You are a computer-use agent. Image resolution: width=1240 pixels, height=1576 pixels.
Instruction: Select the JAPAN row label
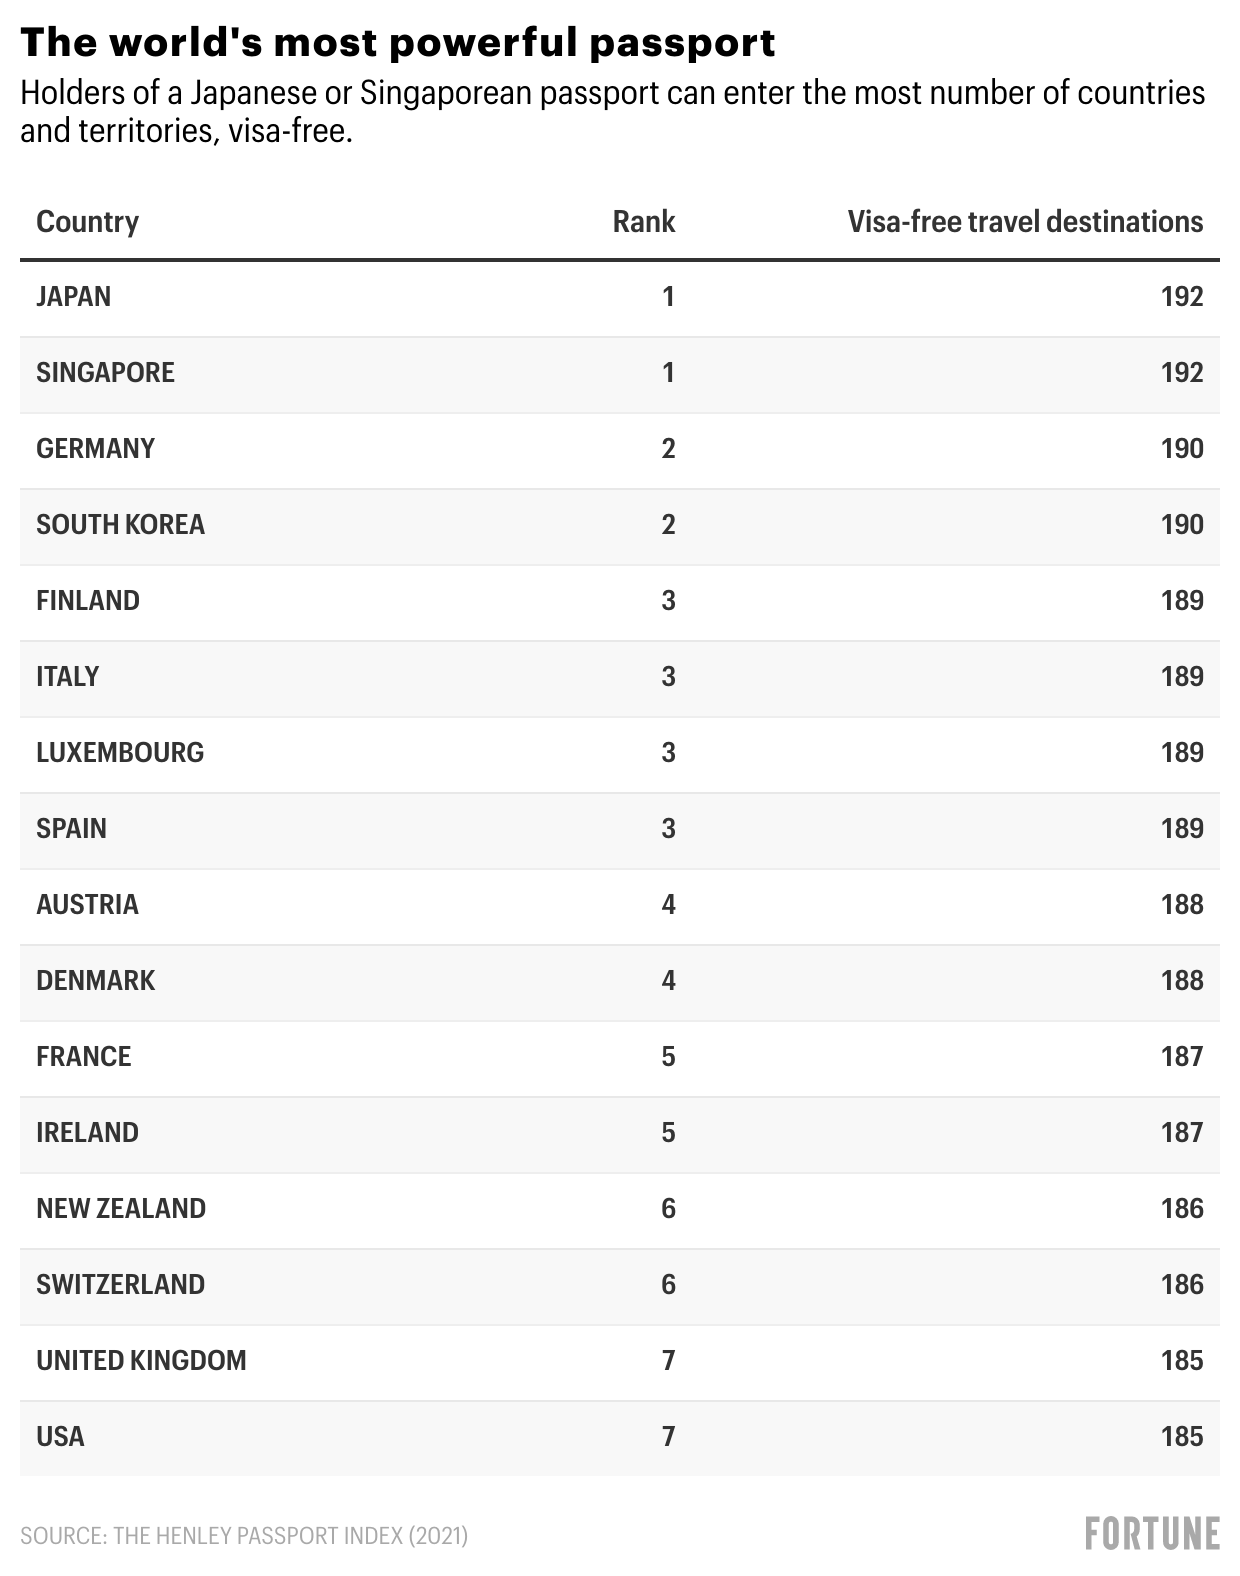click(x=73, y=297)
